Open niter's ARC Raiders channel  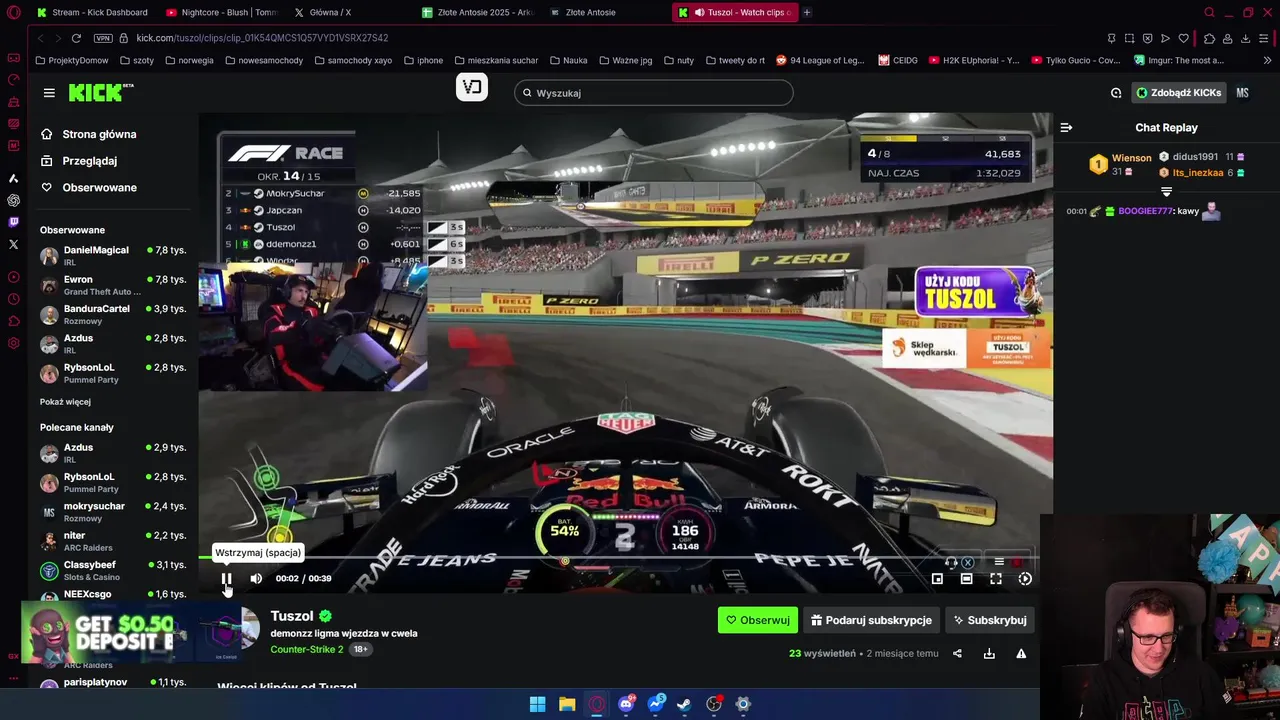coord(112,541)
